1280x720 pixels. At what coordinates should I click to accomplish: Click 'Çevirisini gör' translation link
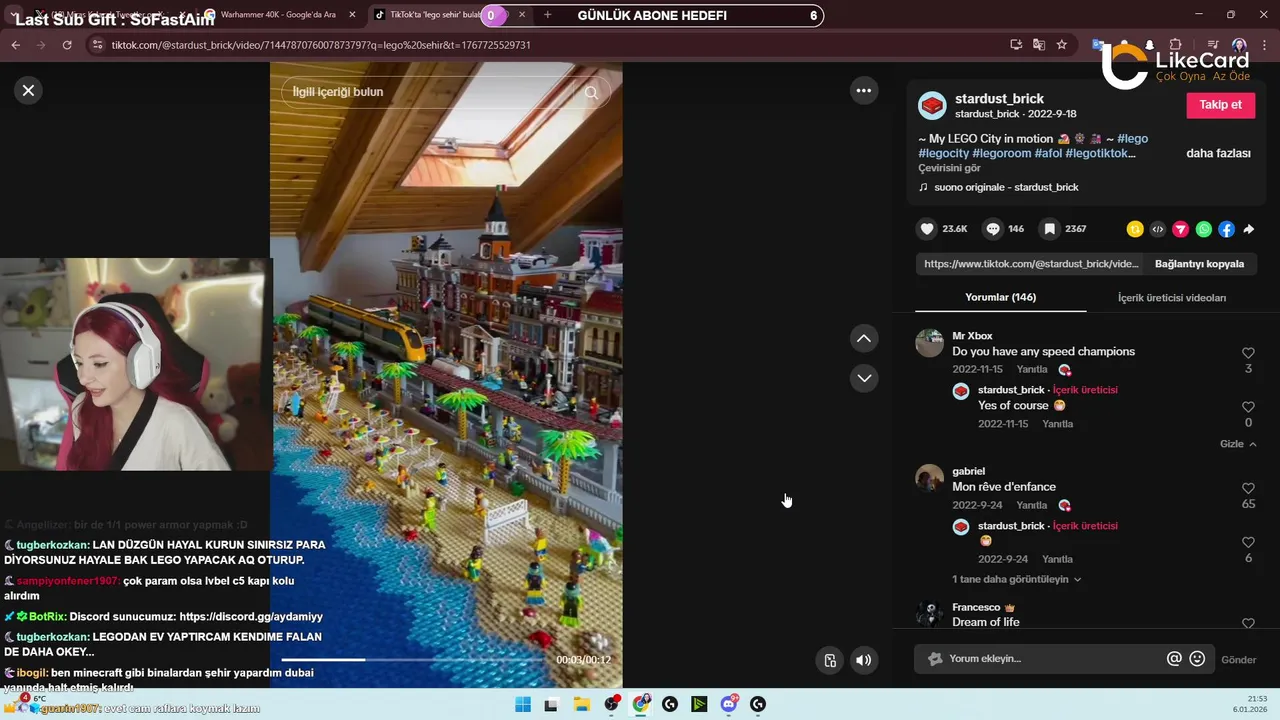coord(949,168)
